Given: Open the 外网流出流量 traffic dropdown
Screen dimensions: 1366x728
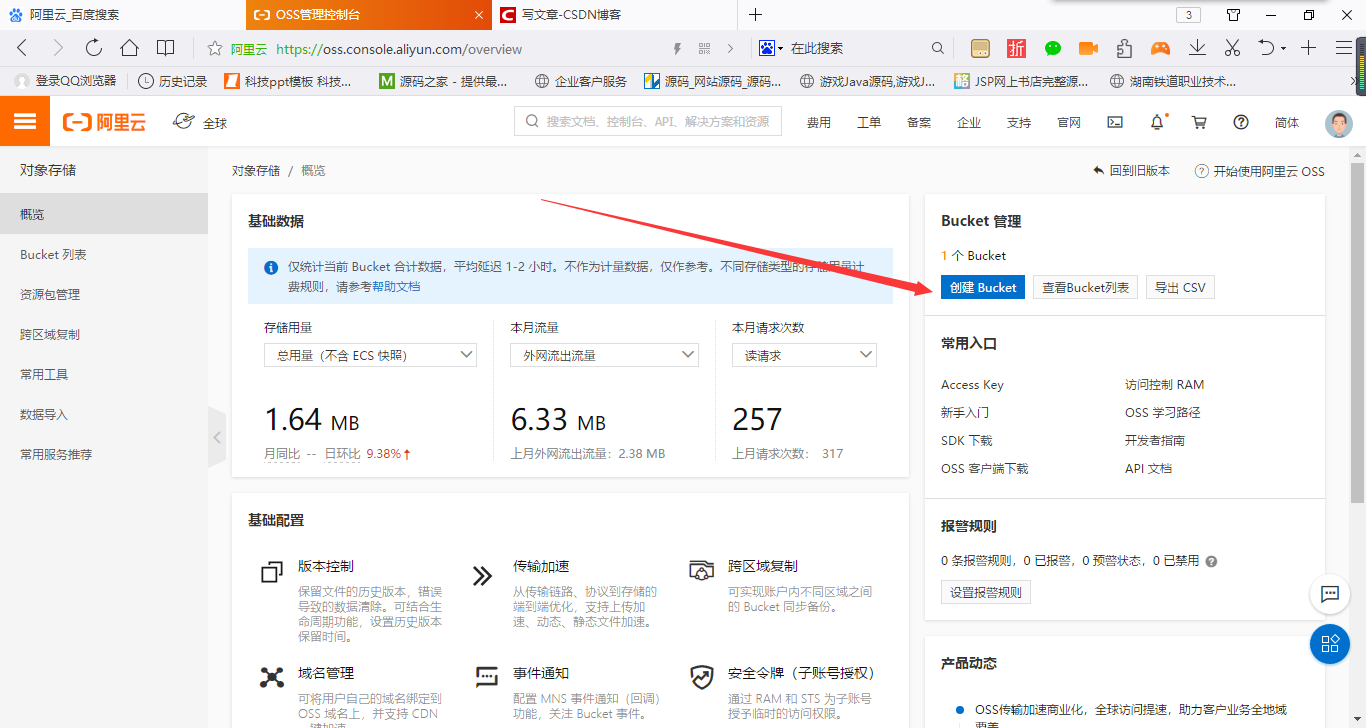Looking at the screenshot, I should pos(604,354).
